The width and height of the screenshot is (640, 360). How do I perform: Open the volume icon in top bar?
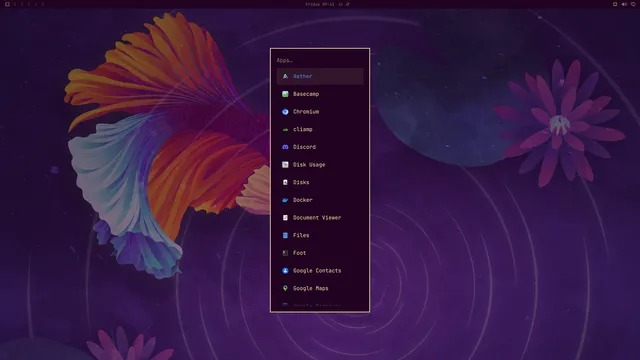pyautogui.click(x=624, y=4)
